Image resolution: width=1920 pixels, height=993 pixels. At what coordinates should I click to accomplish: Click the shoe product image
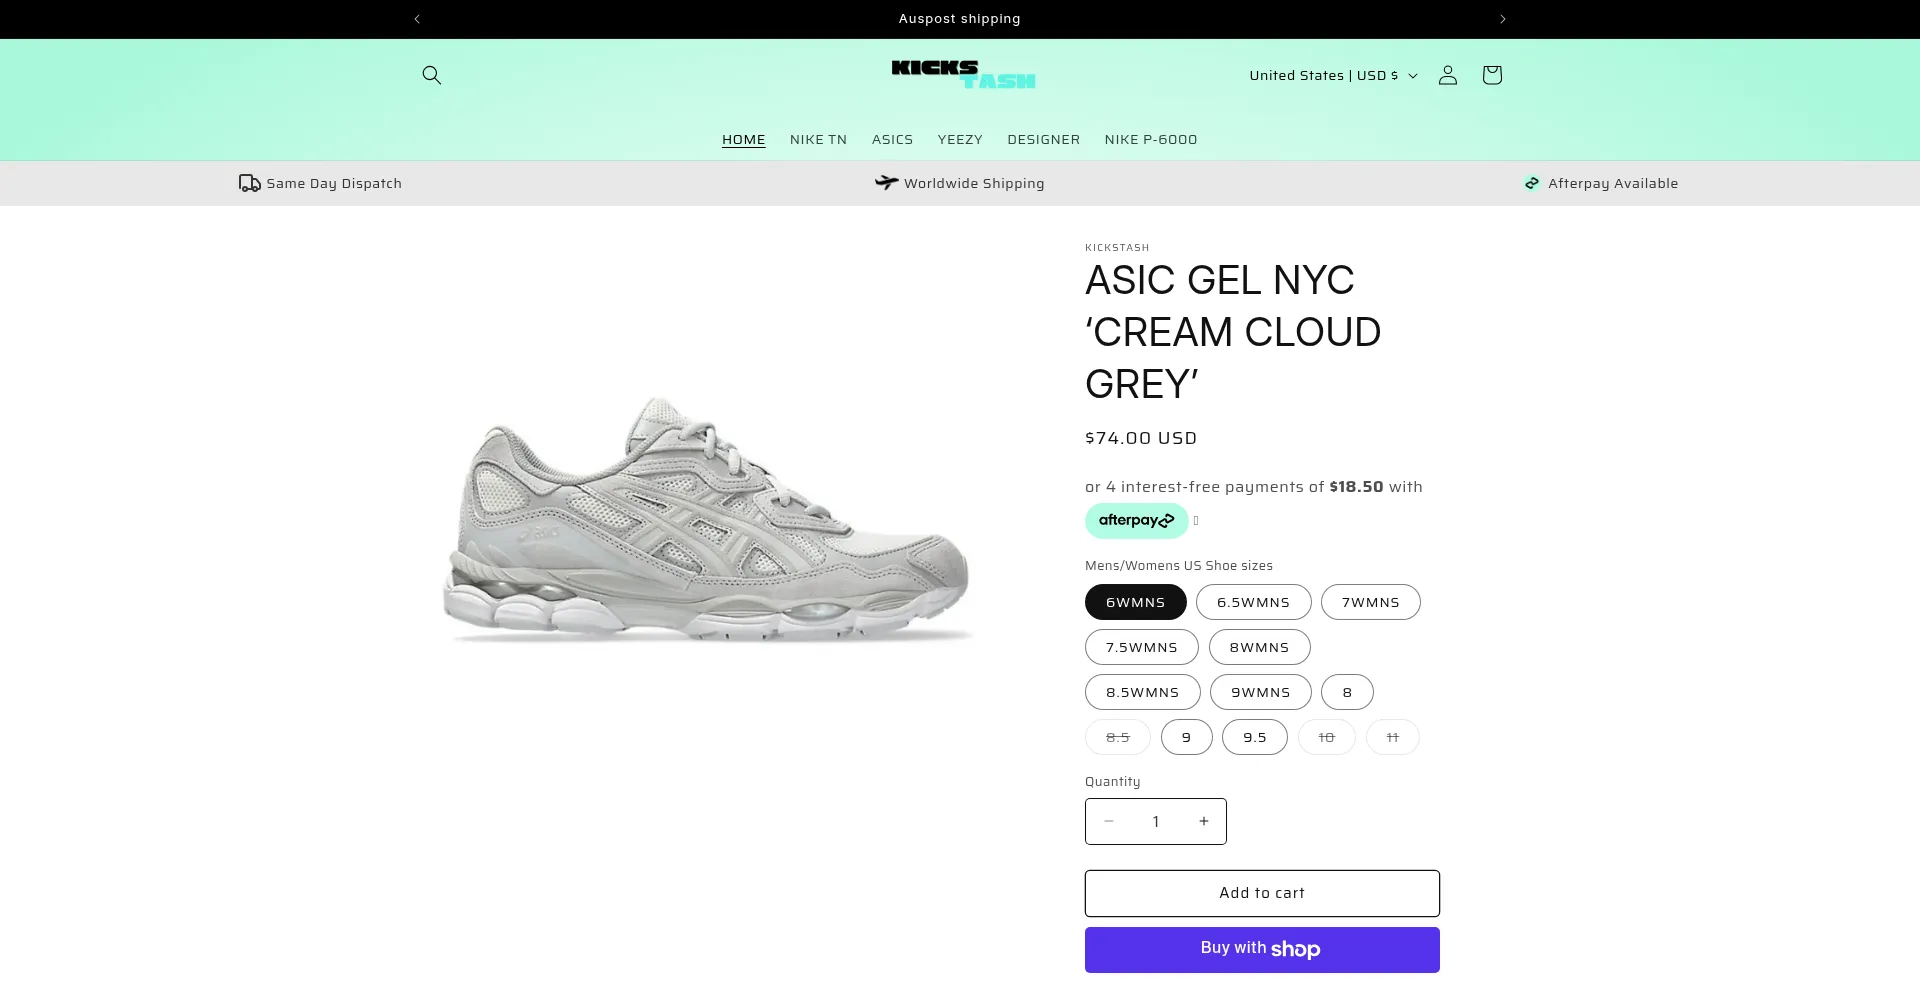(x=707, y=517)
